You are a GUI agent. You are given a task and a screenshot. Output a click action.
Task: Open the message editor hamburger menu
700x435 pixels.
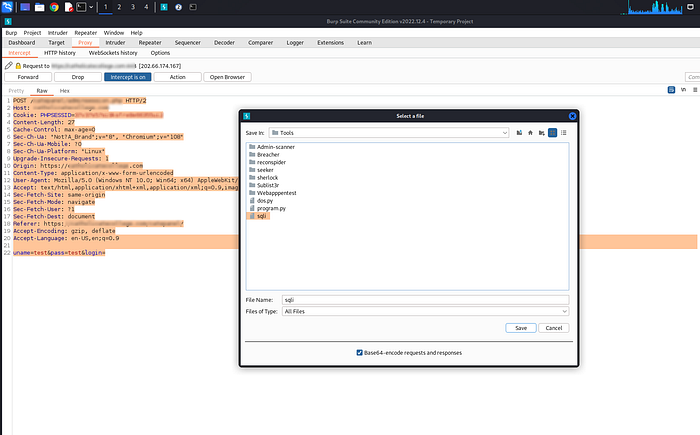click(695, 90)
